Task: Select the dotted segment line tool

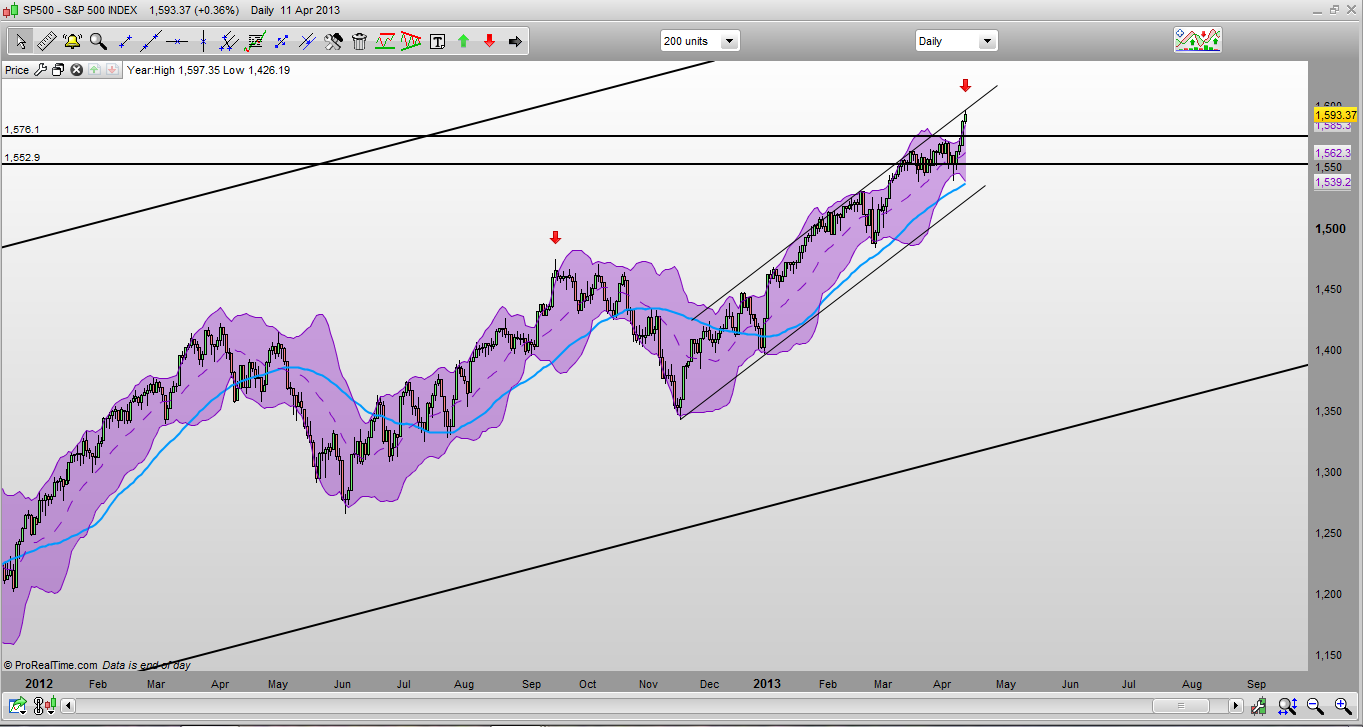Action: point(281,41)
